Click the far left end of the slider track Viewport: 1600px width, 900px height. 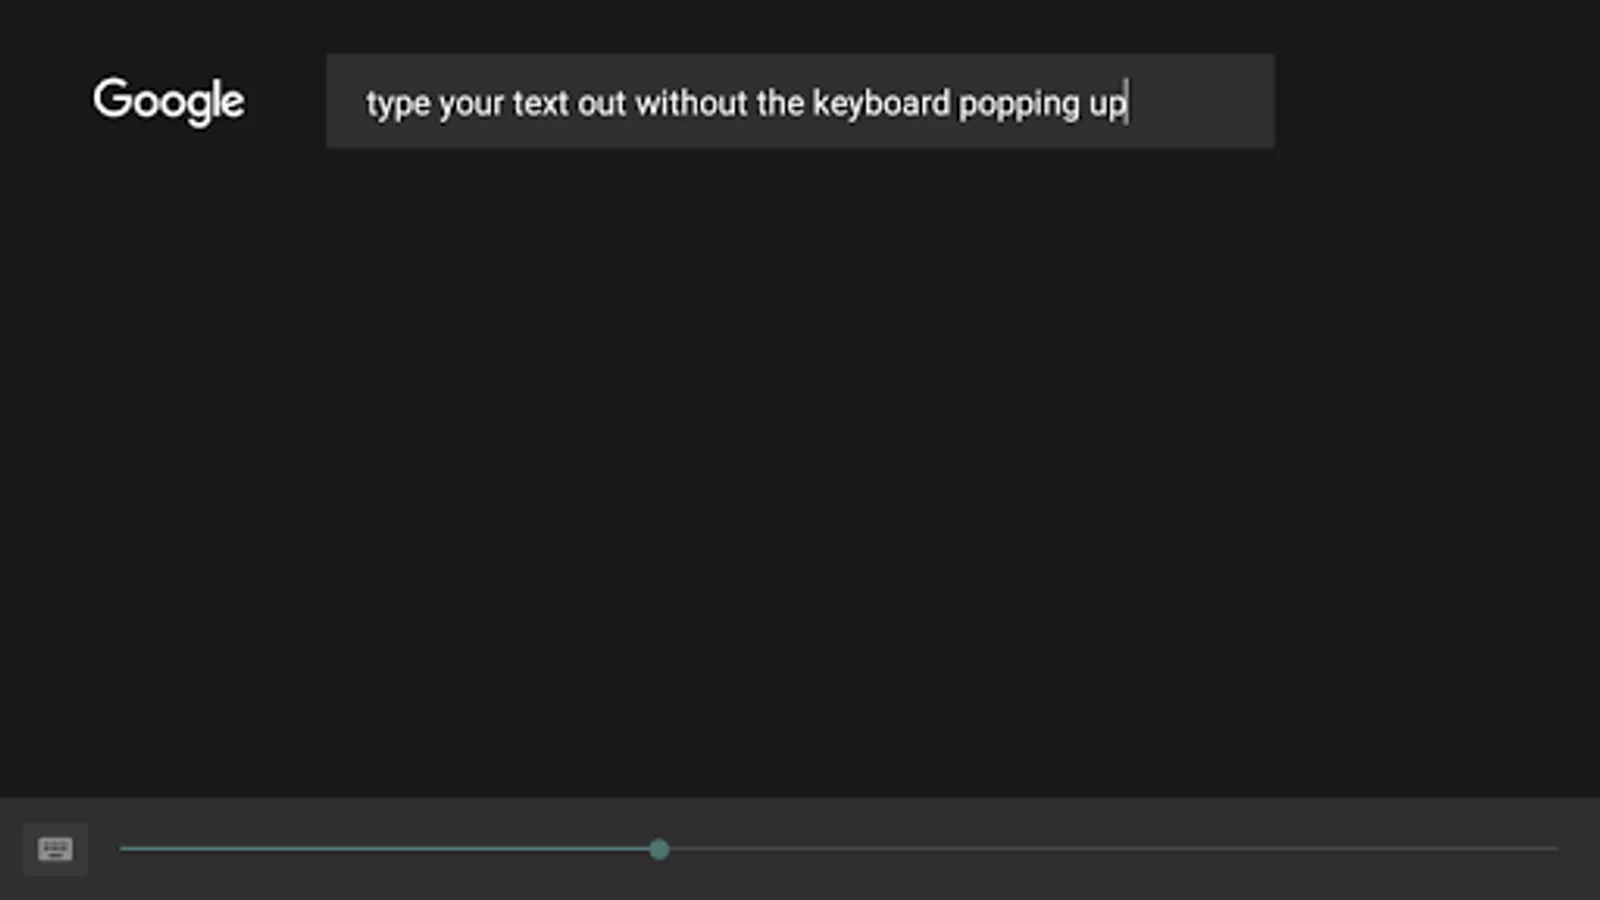(123, 849)
